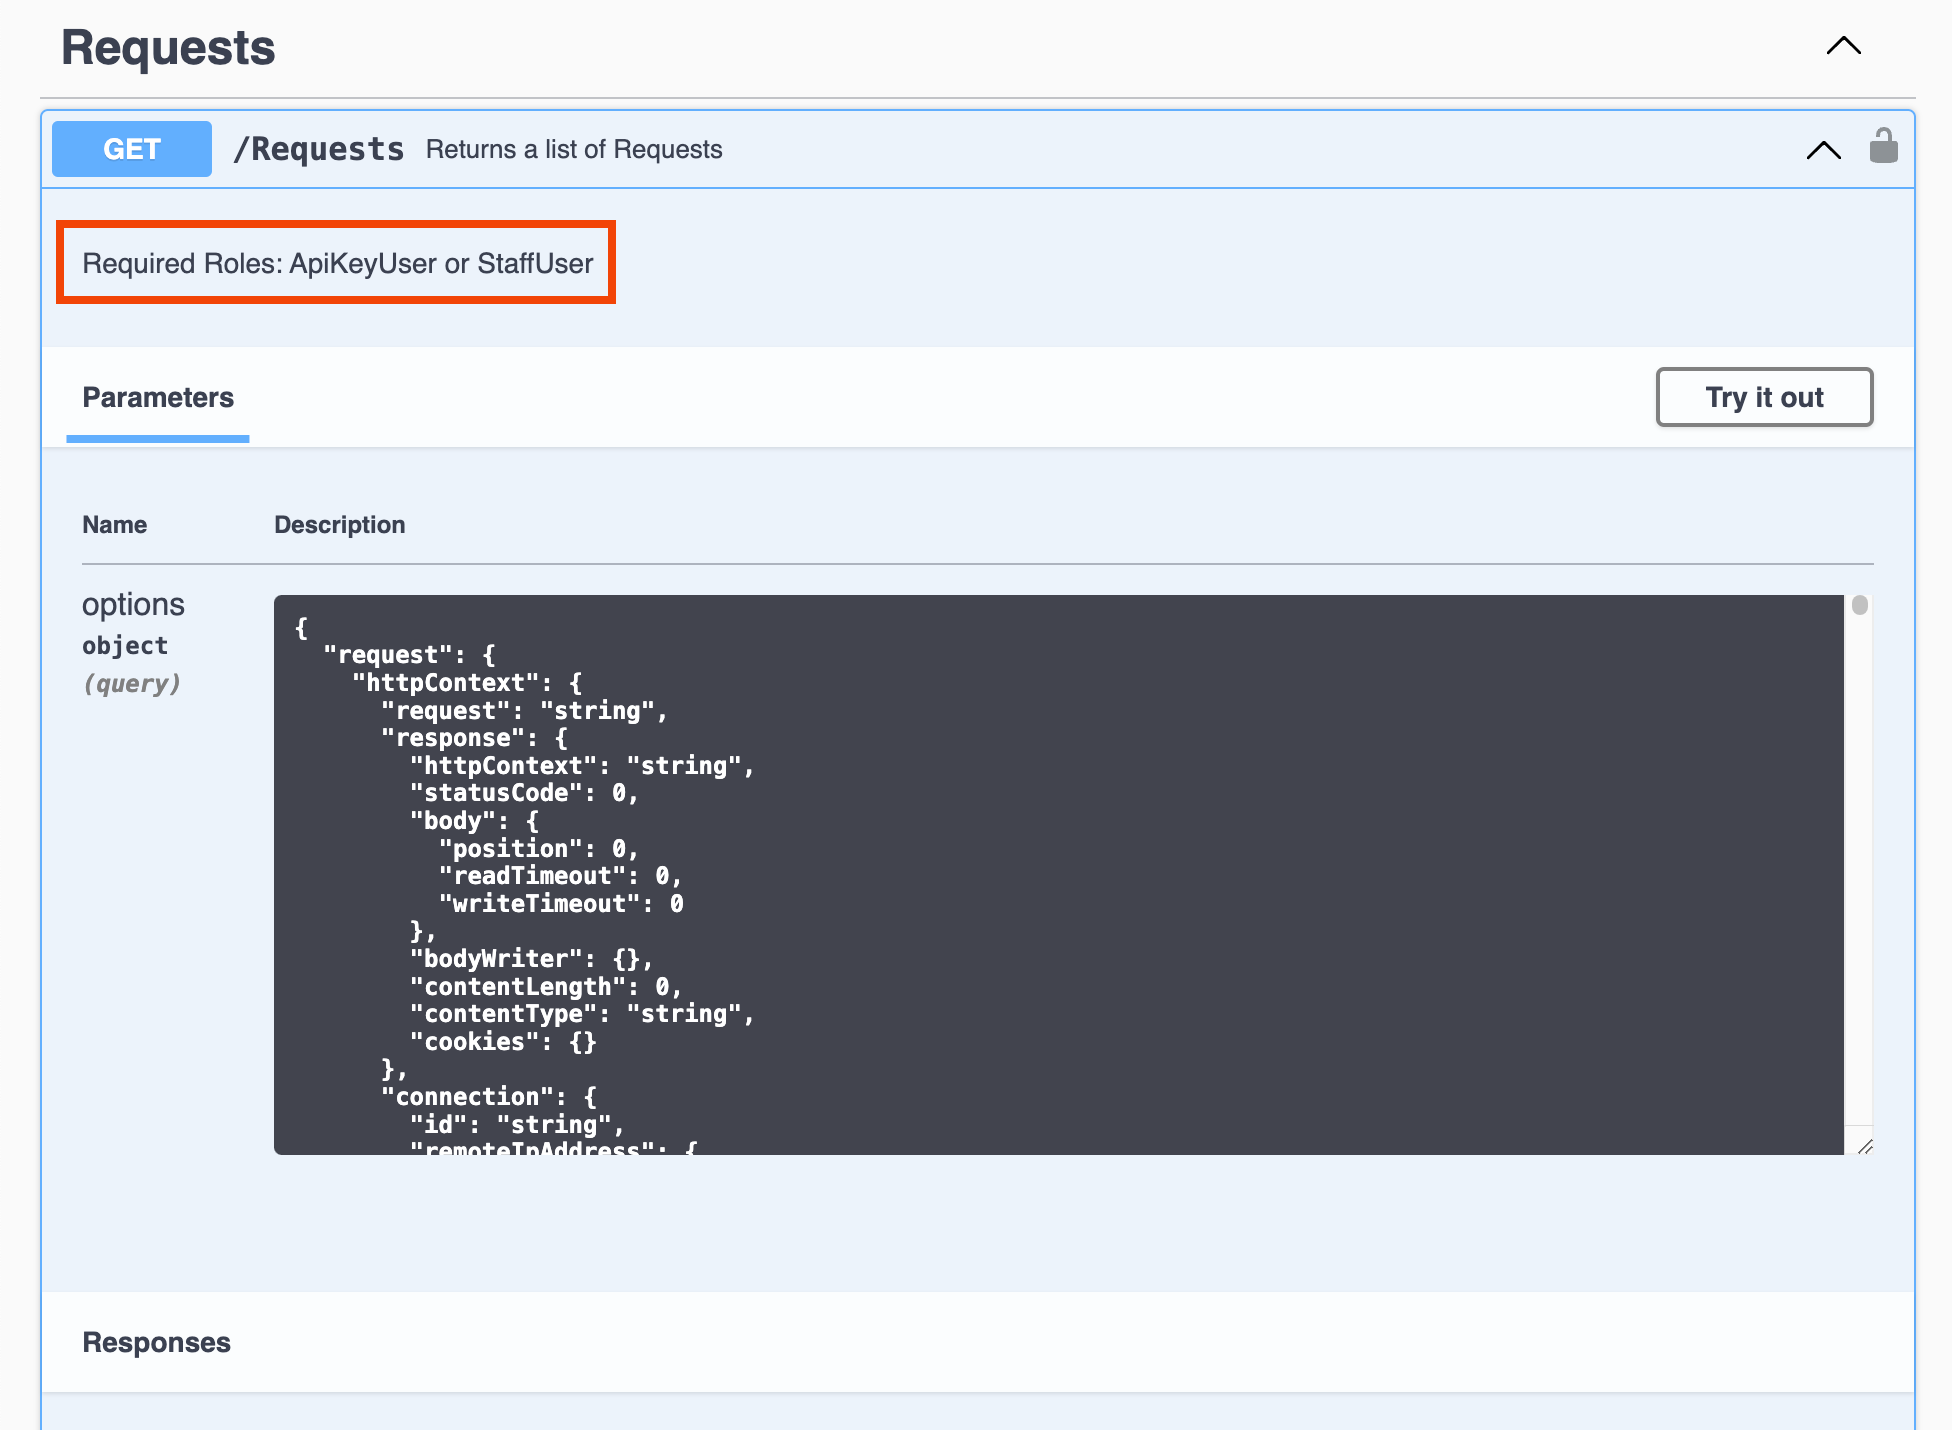
Task: Click the Required Roles description text
Action: click(x=337, y=263)
